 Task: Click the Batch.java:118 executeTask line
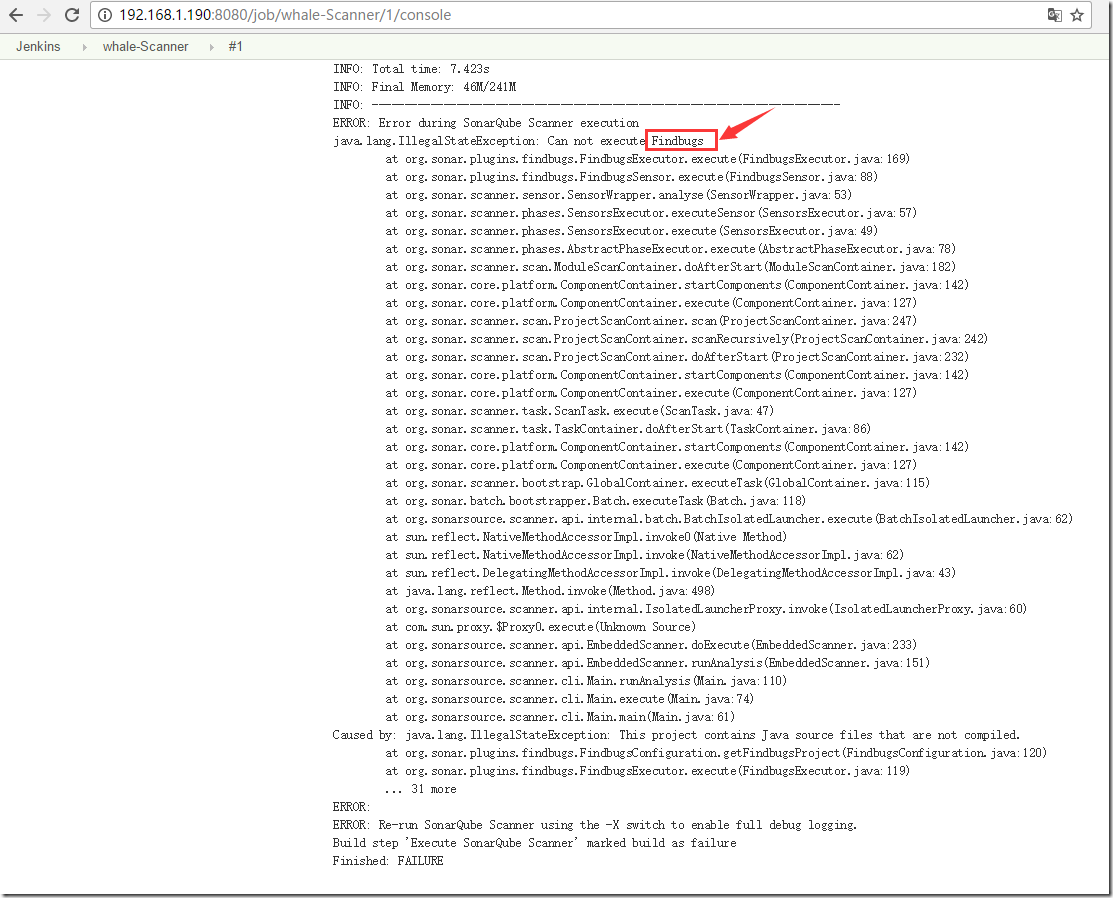(x=596, y=501)
